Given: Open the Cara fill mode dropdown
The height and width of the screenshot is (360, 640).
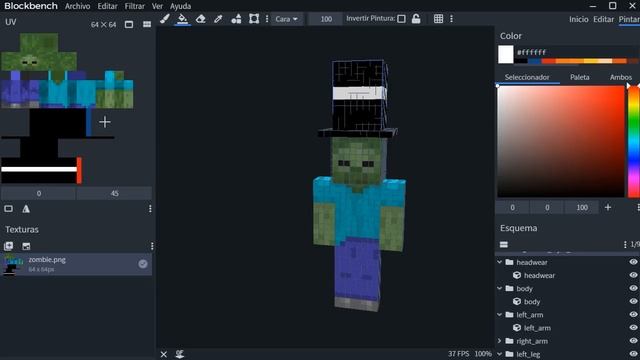Looking at the screenshot, I should [287, 19].
